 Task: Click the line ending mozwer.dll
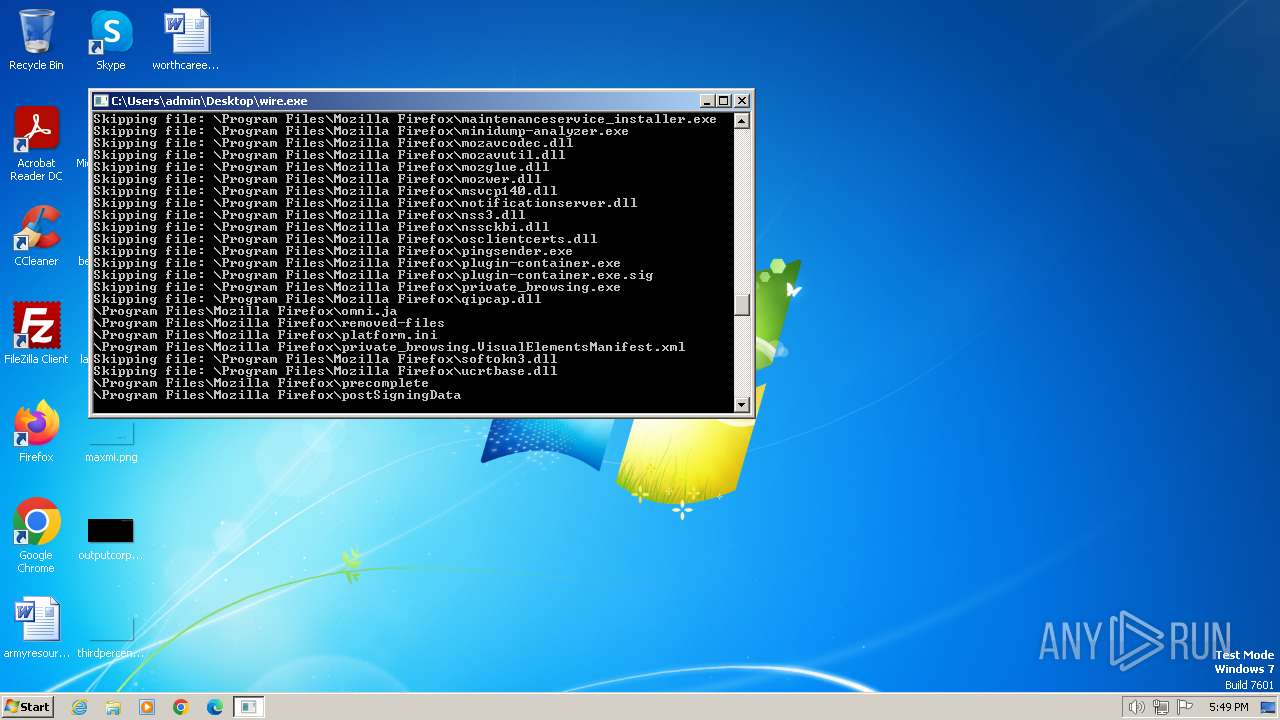coord(317,179)
